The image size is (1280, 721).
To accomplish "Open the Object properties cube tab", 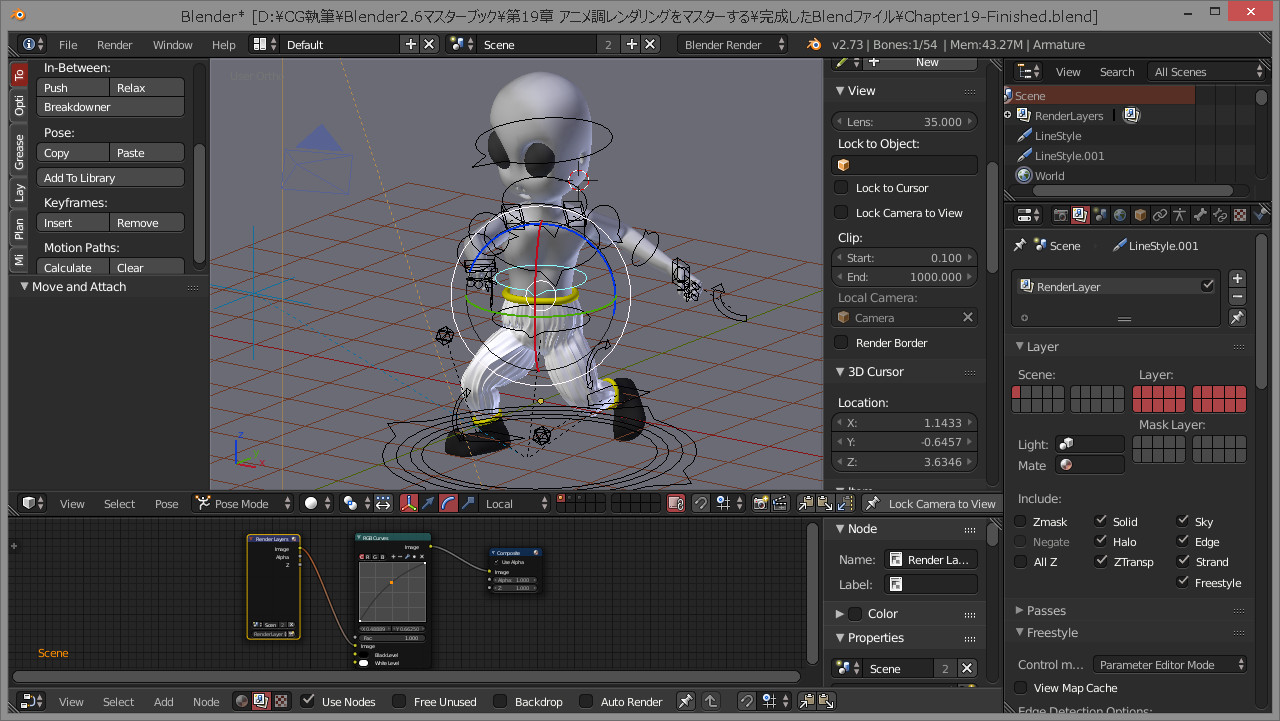I will [1140, 215].
